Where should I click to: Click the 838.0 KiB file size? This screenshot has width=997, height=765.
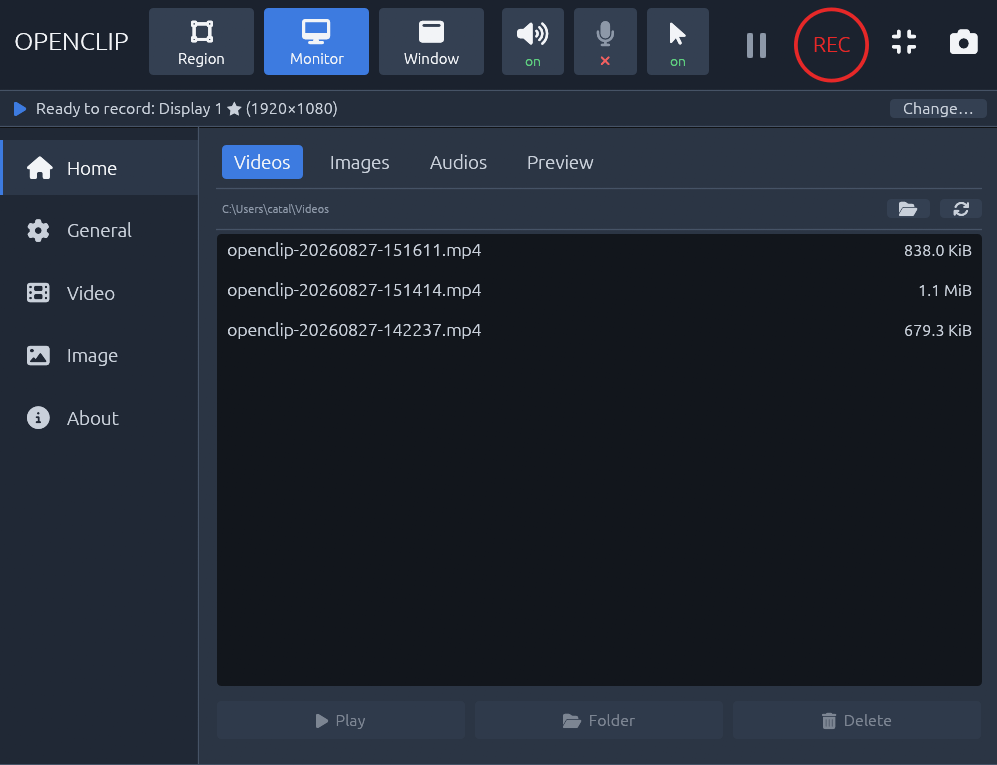pos(937,251)
